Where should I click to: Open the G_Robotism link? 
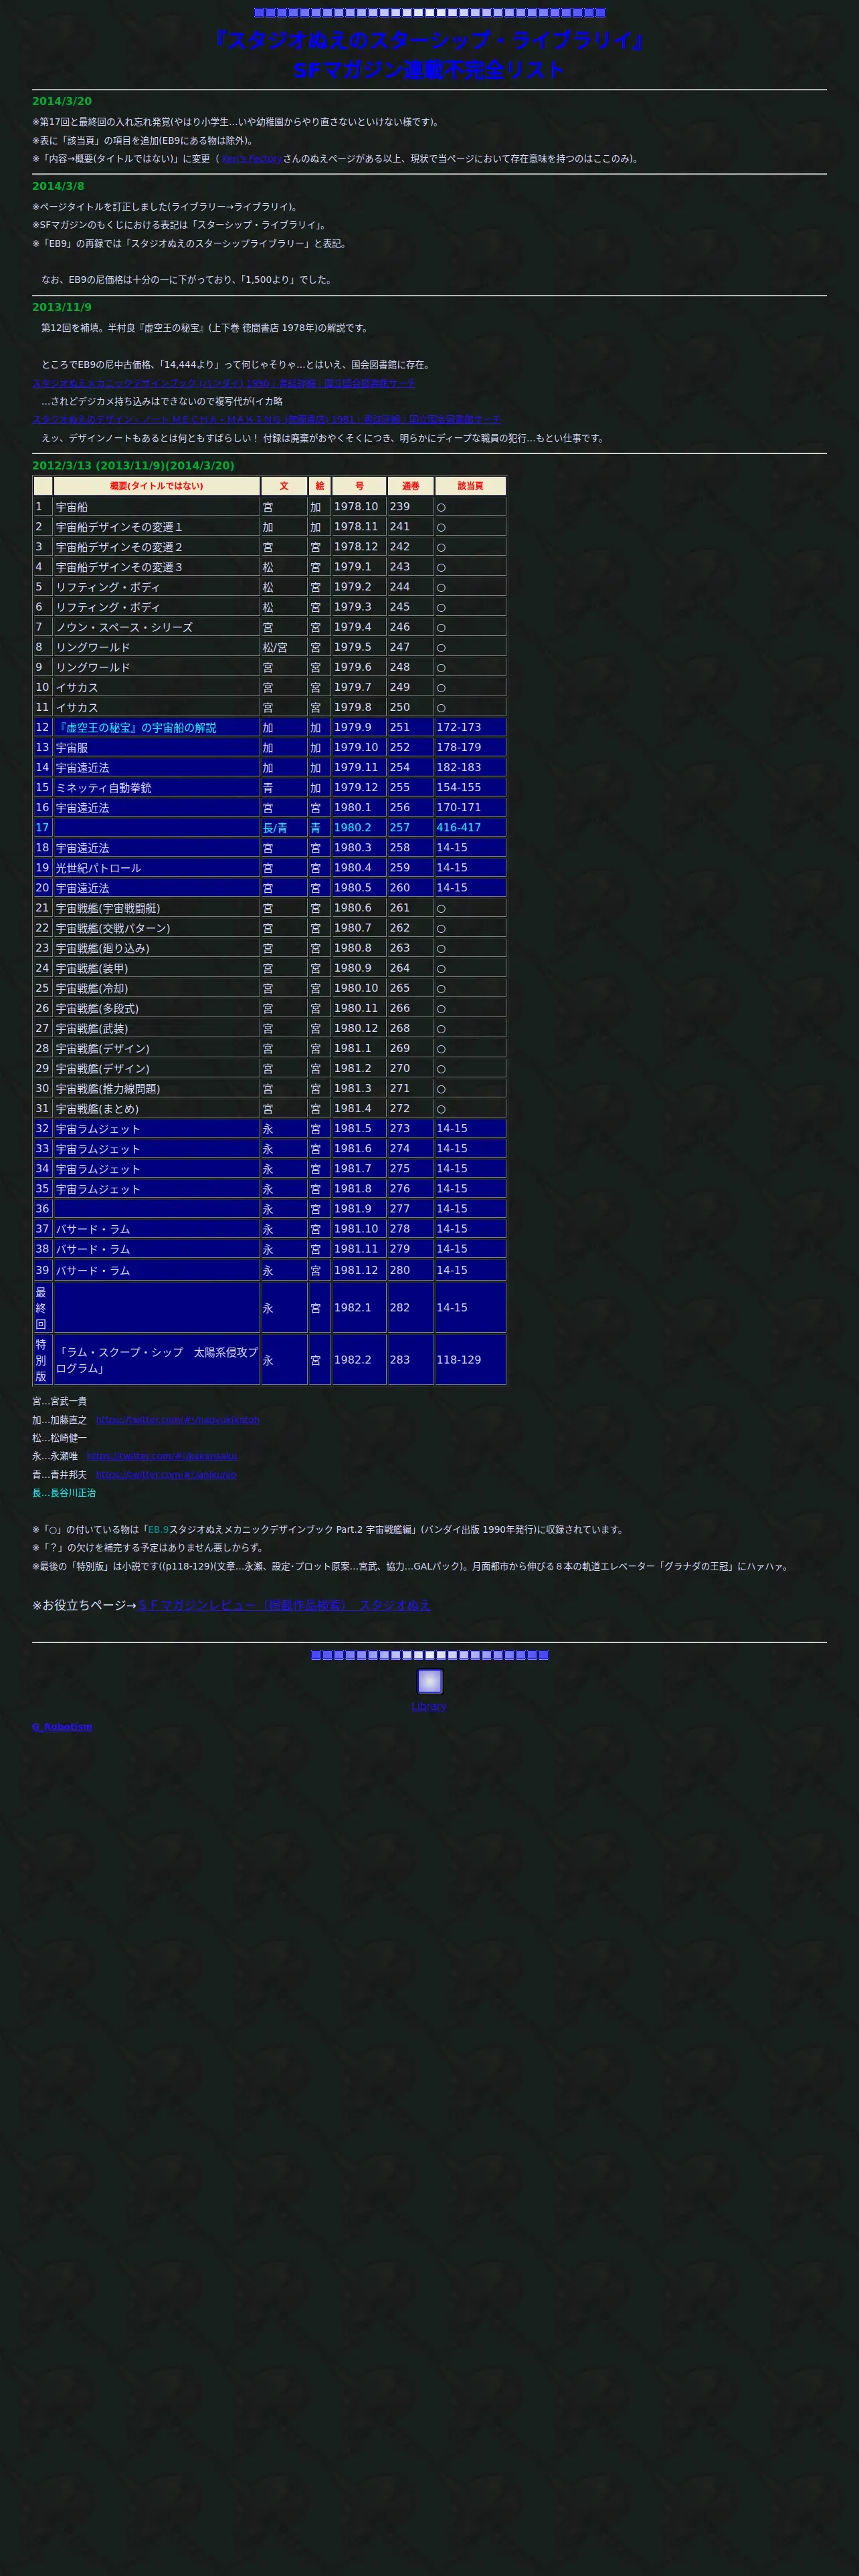pyautogui.click(x=62, y=1726)
